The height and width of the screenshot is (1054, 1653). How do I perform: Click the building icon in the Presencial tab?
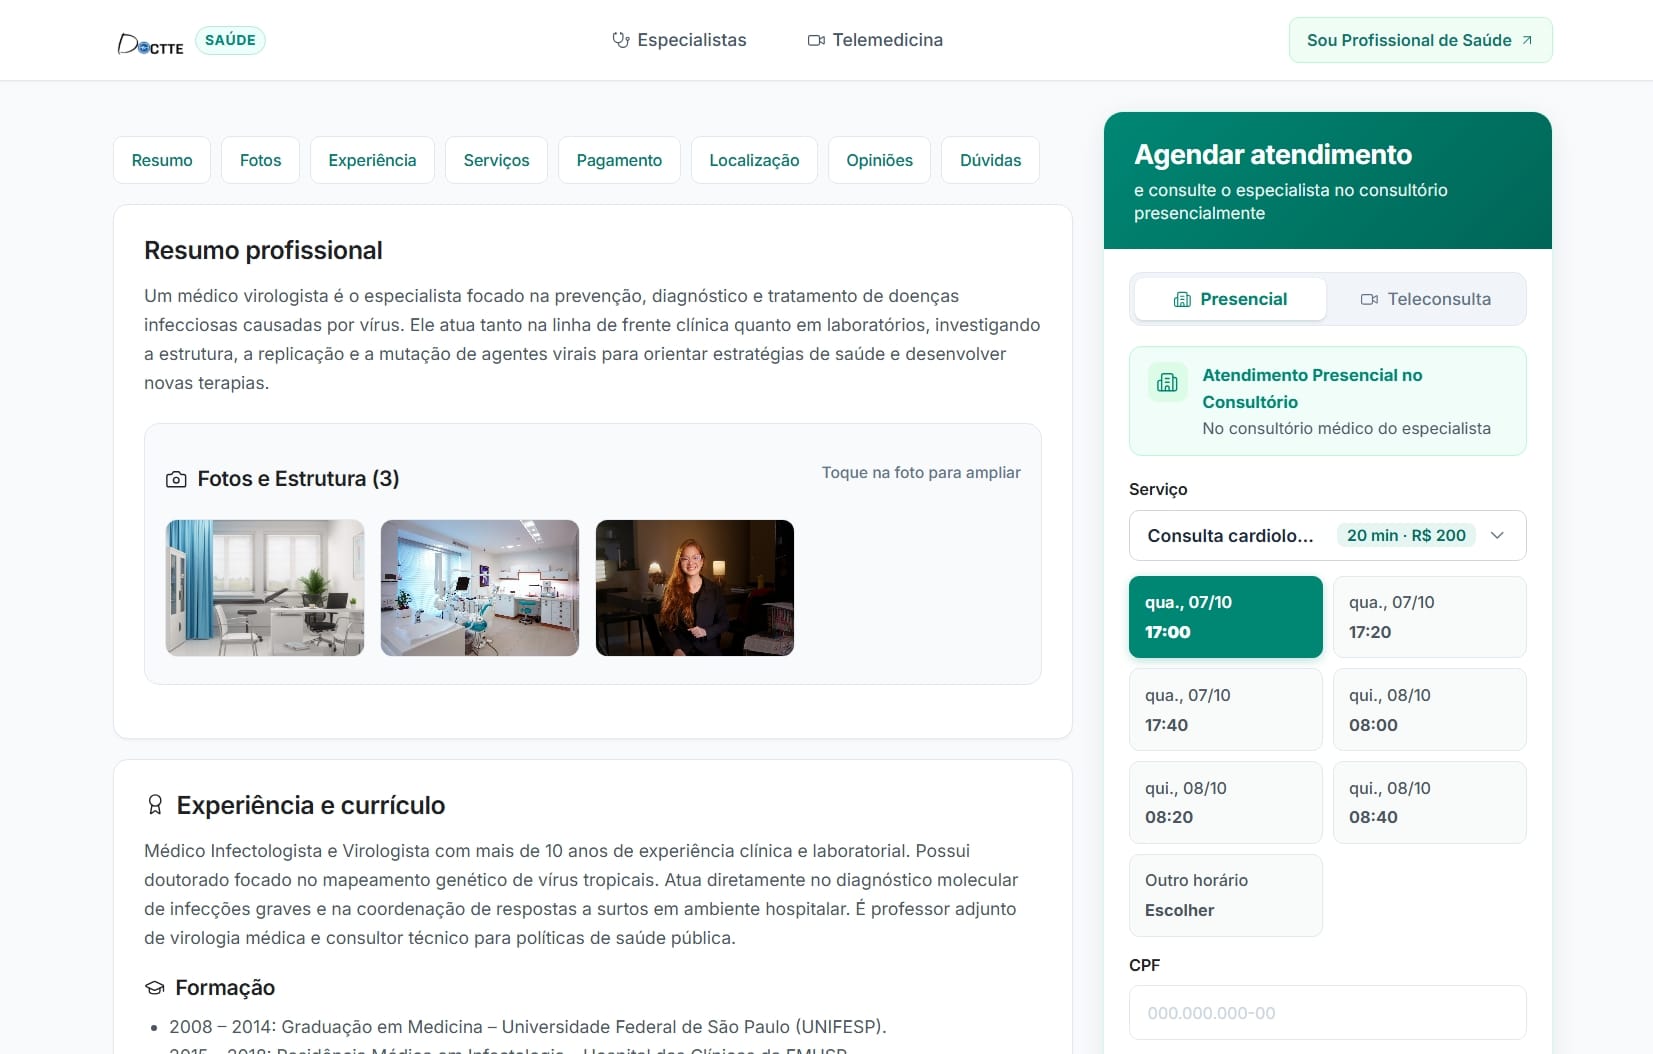coord(1182,299)
